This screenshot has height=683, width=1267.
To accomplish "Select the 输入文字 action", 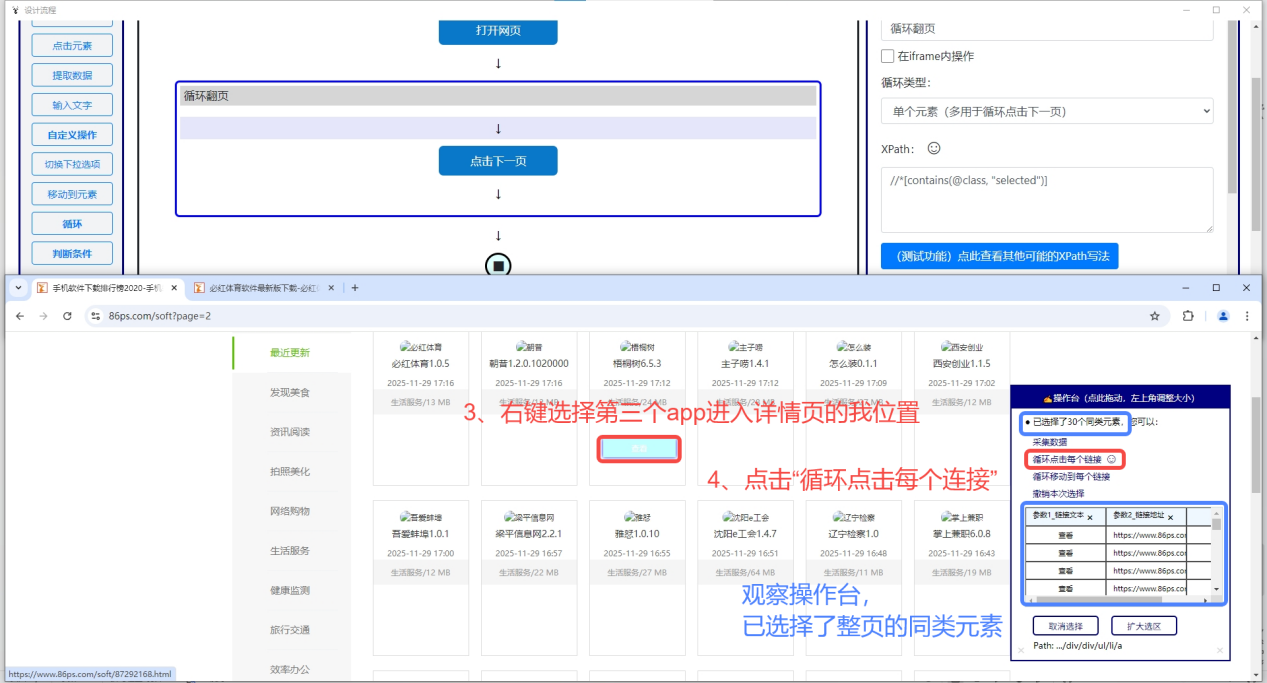I will pos(71,104).
